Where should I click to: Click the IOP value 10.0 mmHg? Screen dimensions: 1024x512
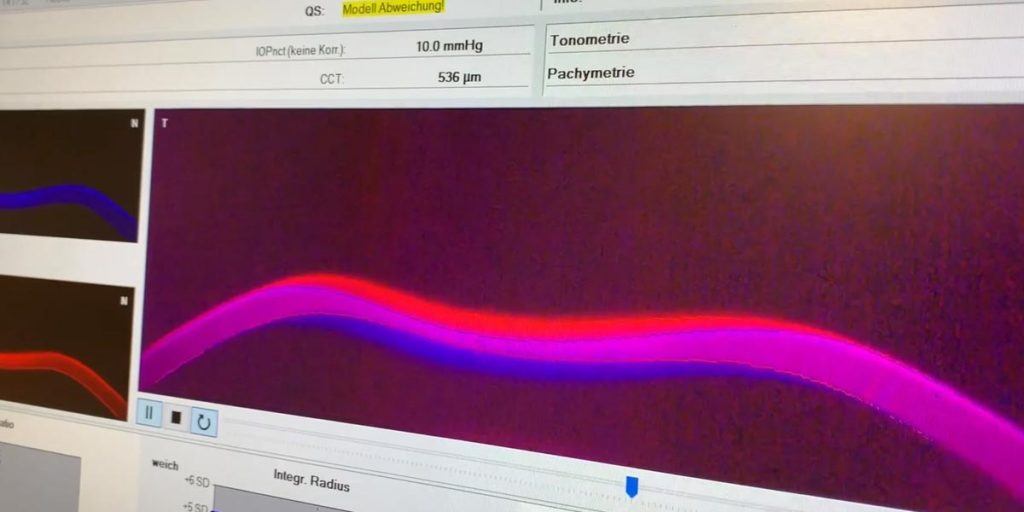(x=449, y=46)
